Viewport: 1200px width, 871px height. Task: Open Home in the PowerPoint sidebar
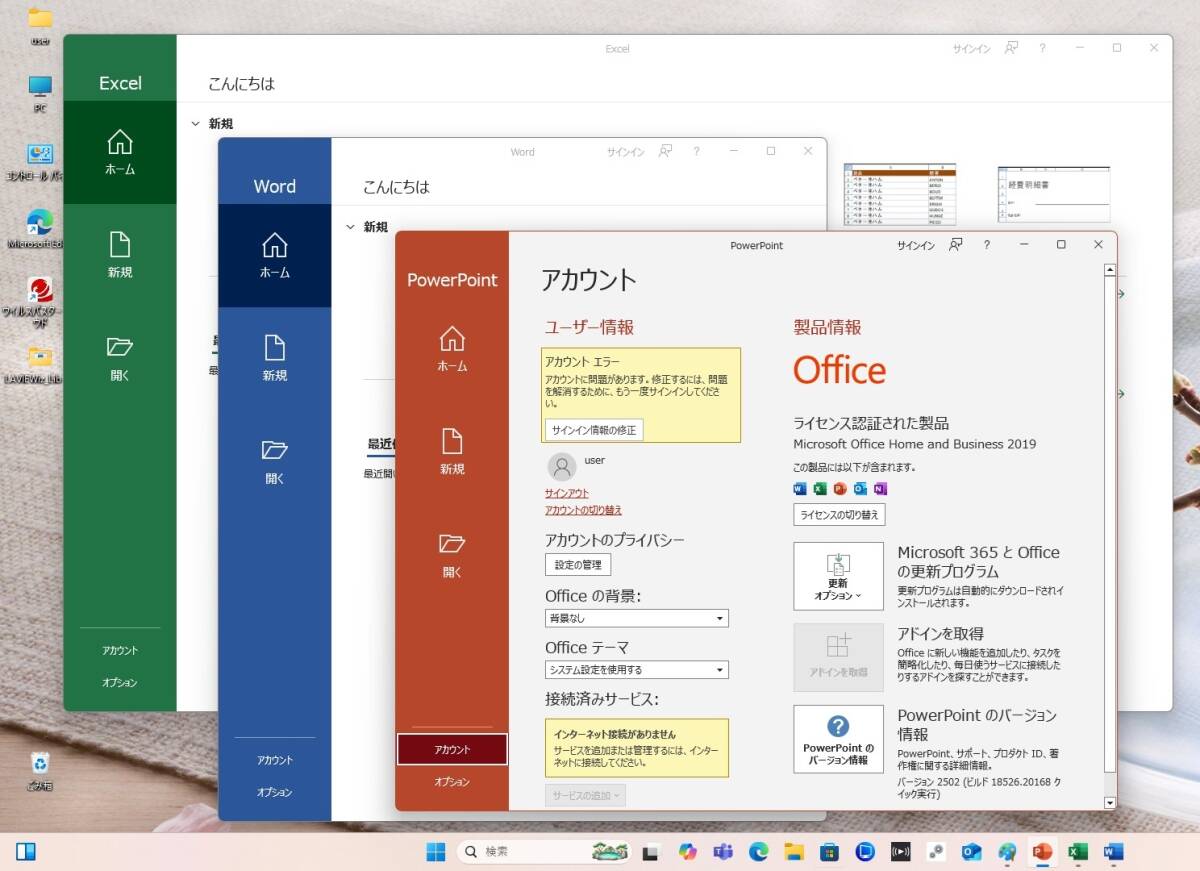point(452,349)
